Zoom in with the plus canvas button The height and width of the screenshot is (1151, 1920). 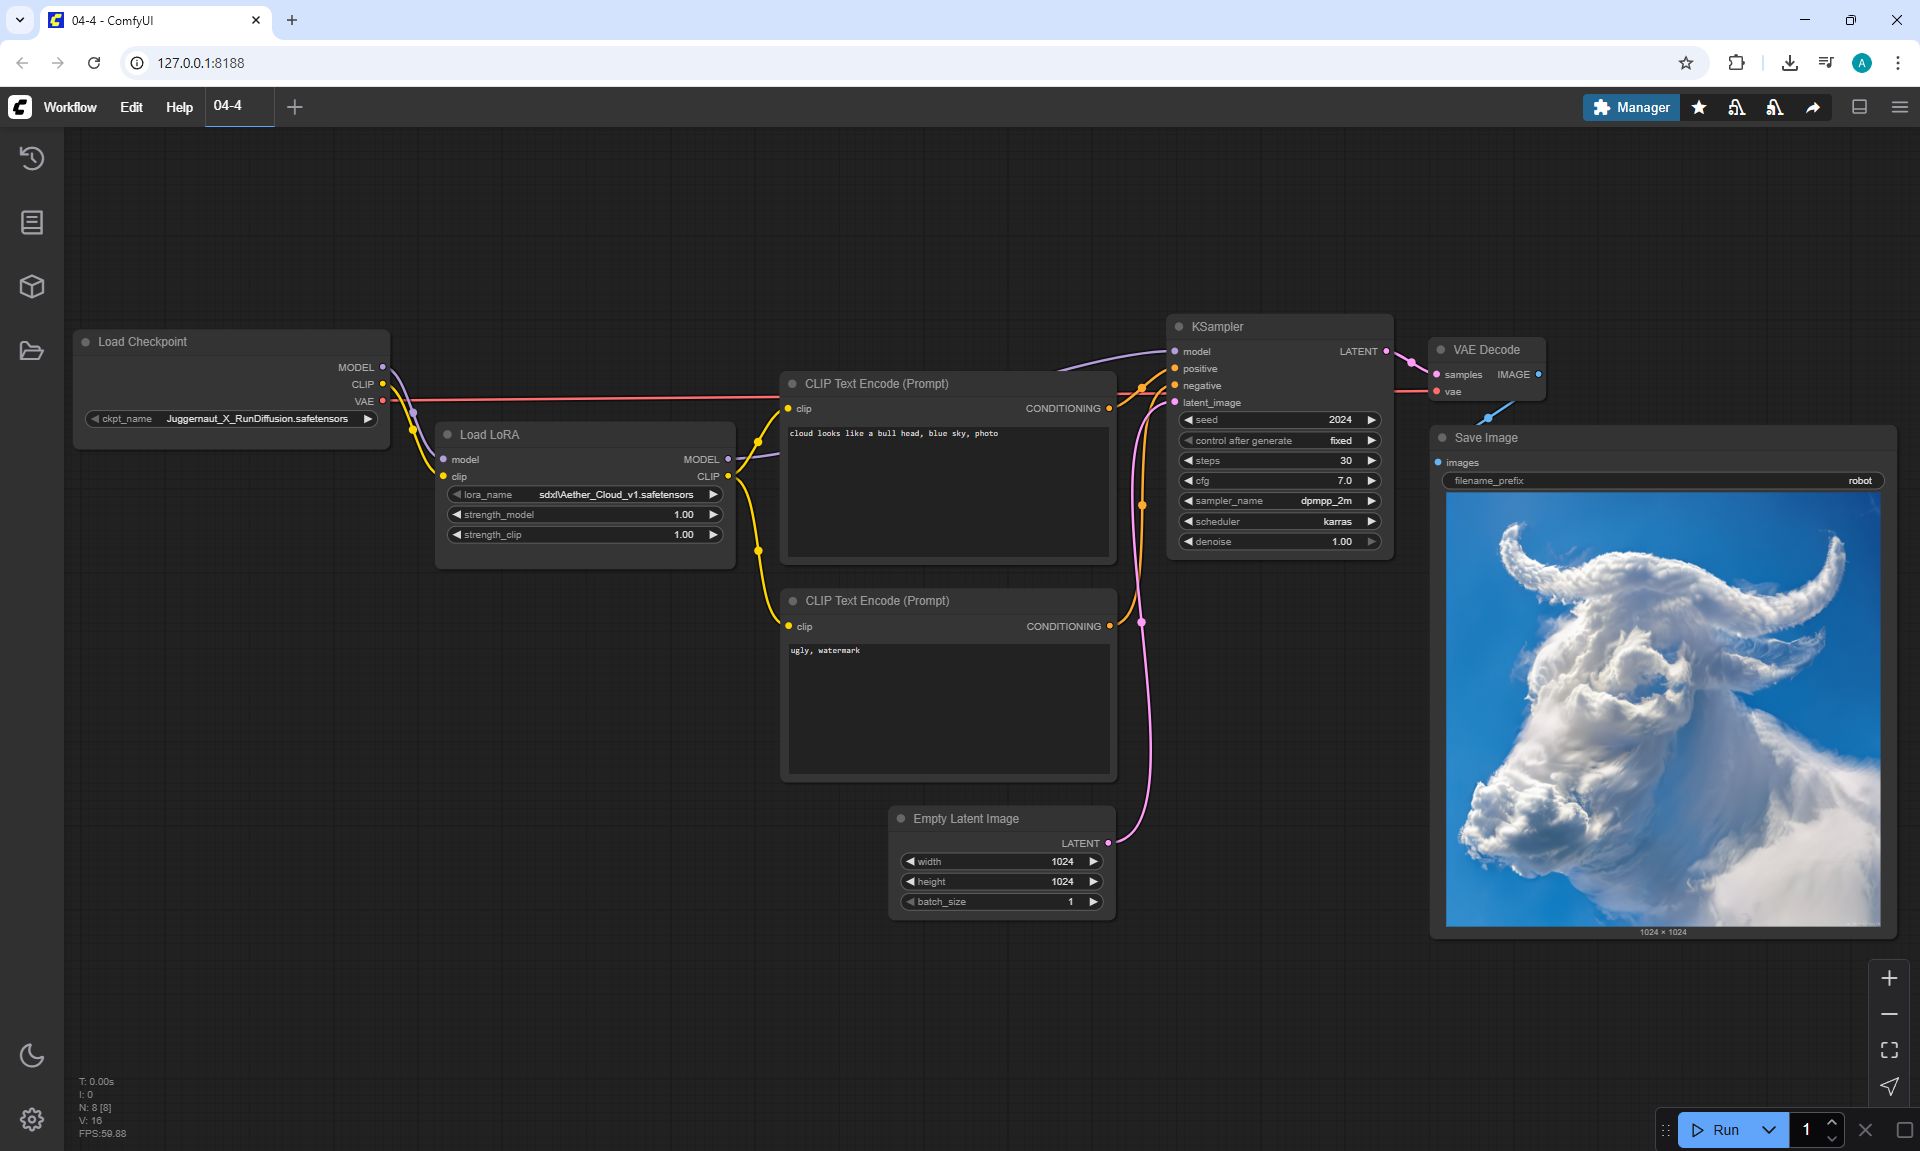(1889, 978)
